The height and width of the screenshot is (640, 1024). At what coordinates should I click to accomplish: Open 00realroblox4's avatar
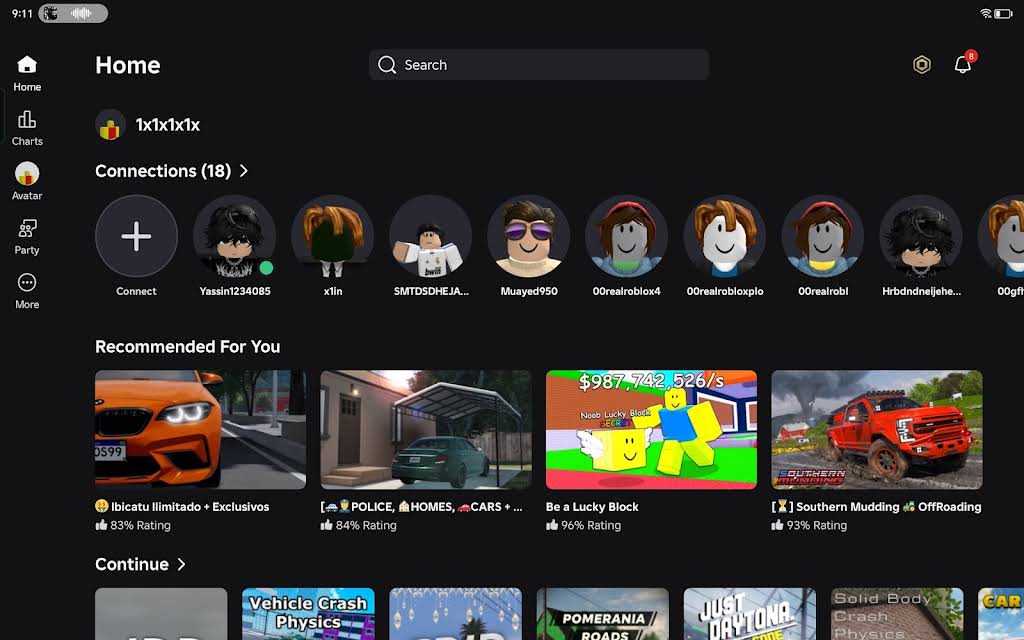[x=626, y=236]
